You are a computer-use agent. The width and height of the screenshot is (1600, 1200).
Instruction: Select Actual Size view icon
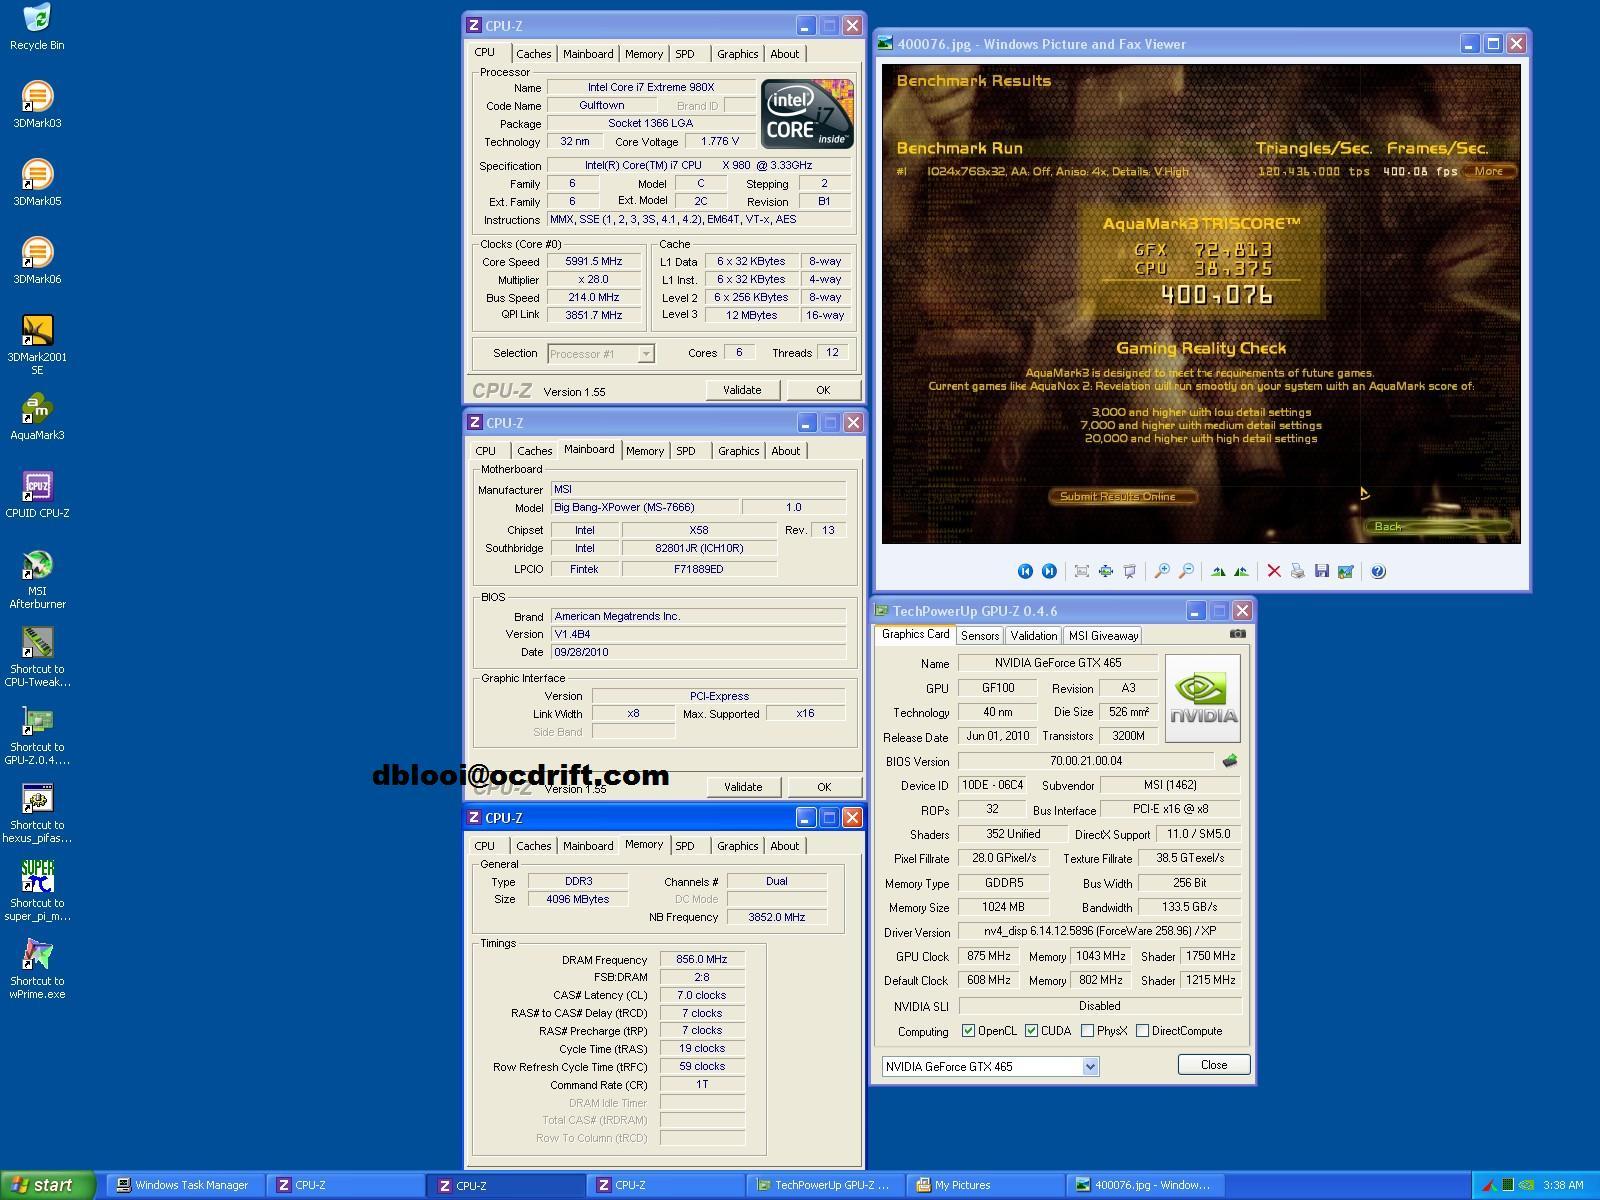pyautogui.click(x=1106, y=571)
